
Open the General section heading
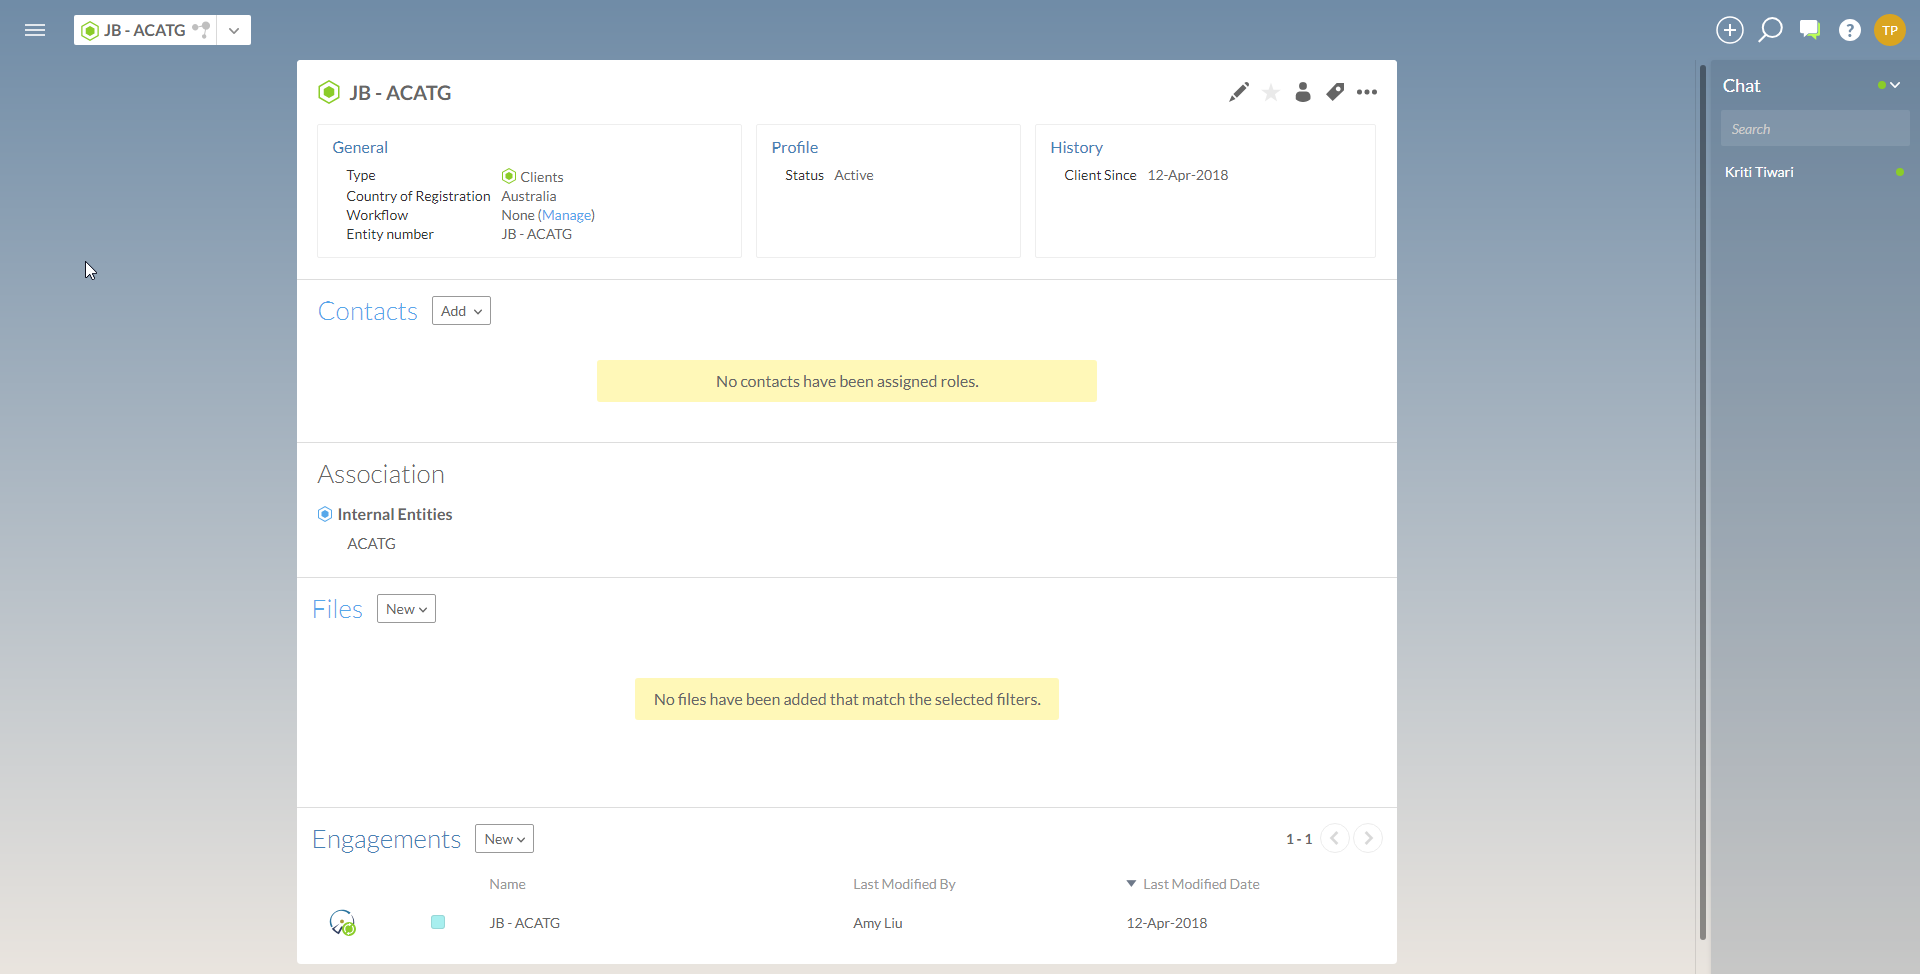[x=360, y=147]
